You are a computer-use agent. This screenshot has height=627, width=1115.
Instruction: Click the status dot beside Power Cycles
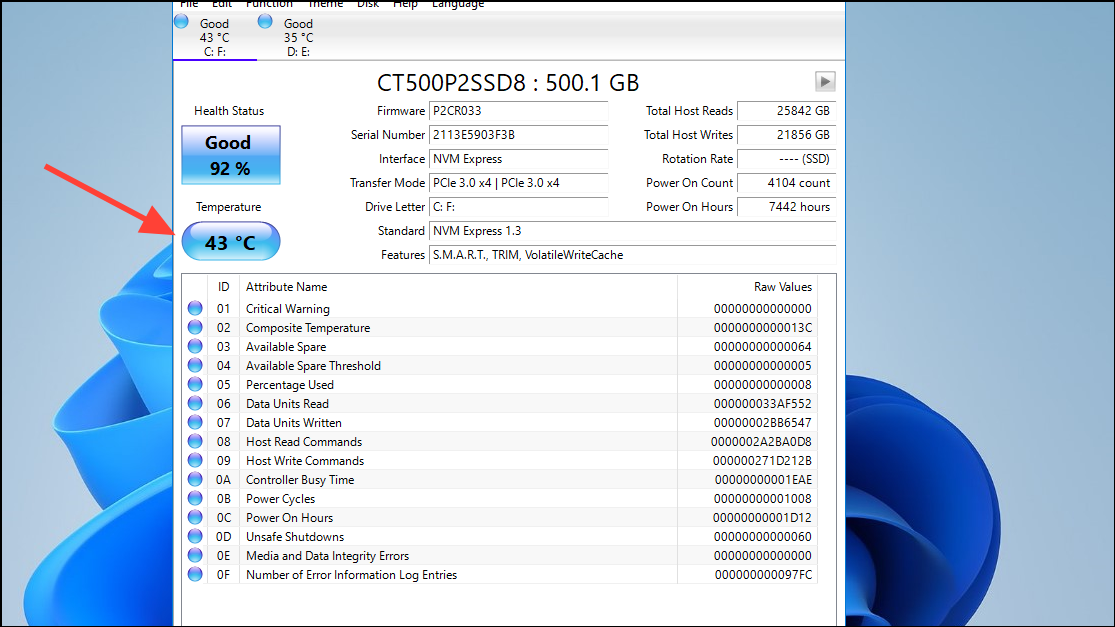195,498
